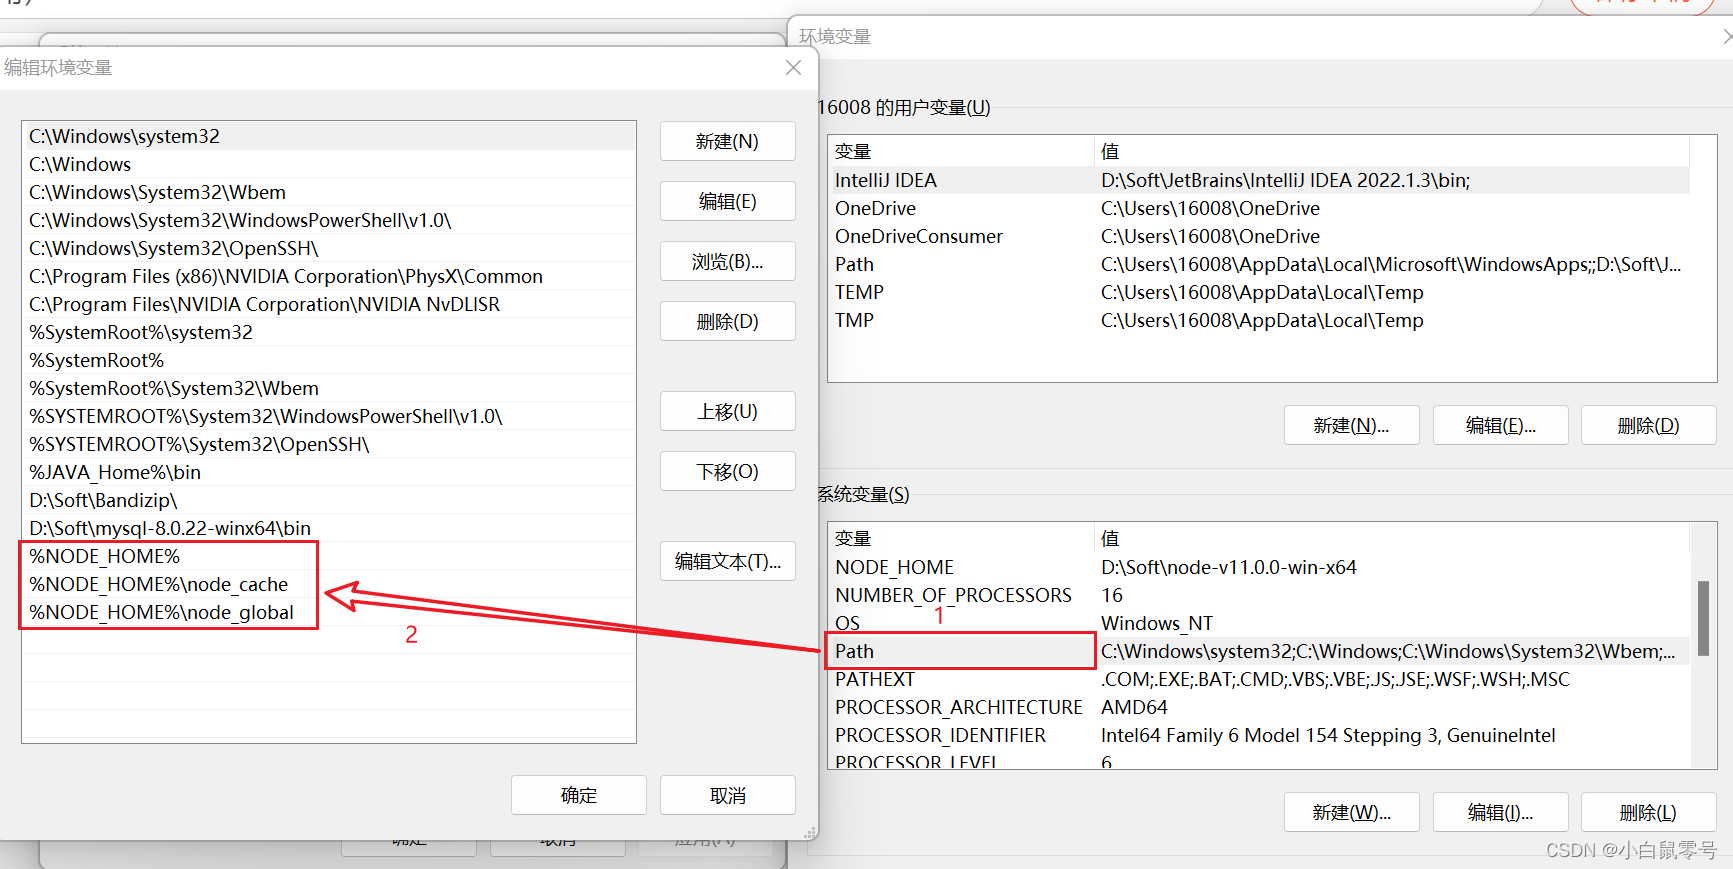This screenshot has height=869, width=1733.
Task: Click 编辑(E)... under user variables
Action: coord(1500,425)
